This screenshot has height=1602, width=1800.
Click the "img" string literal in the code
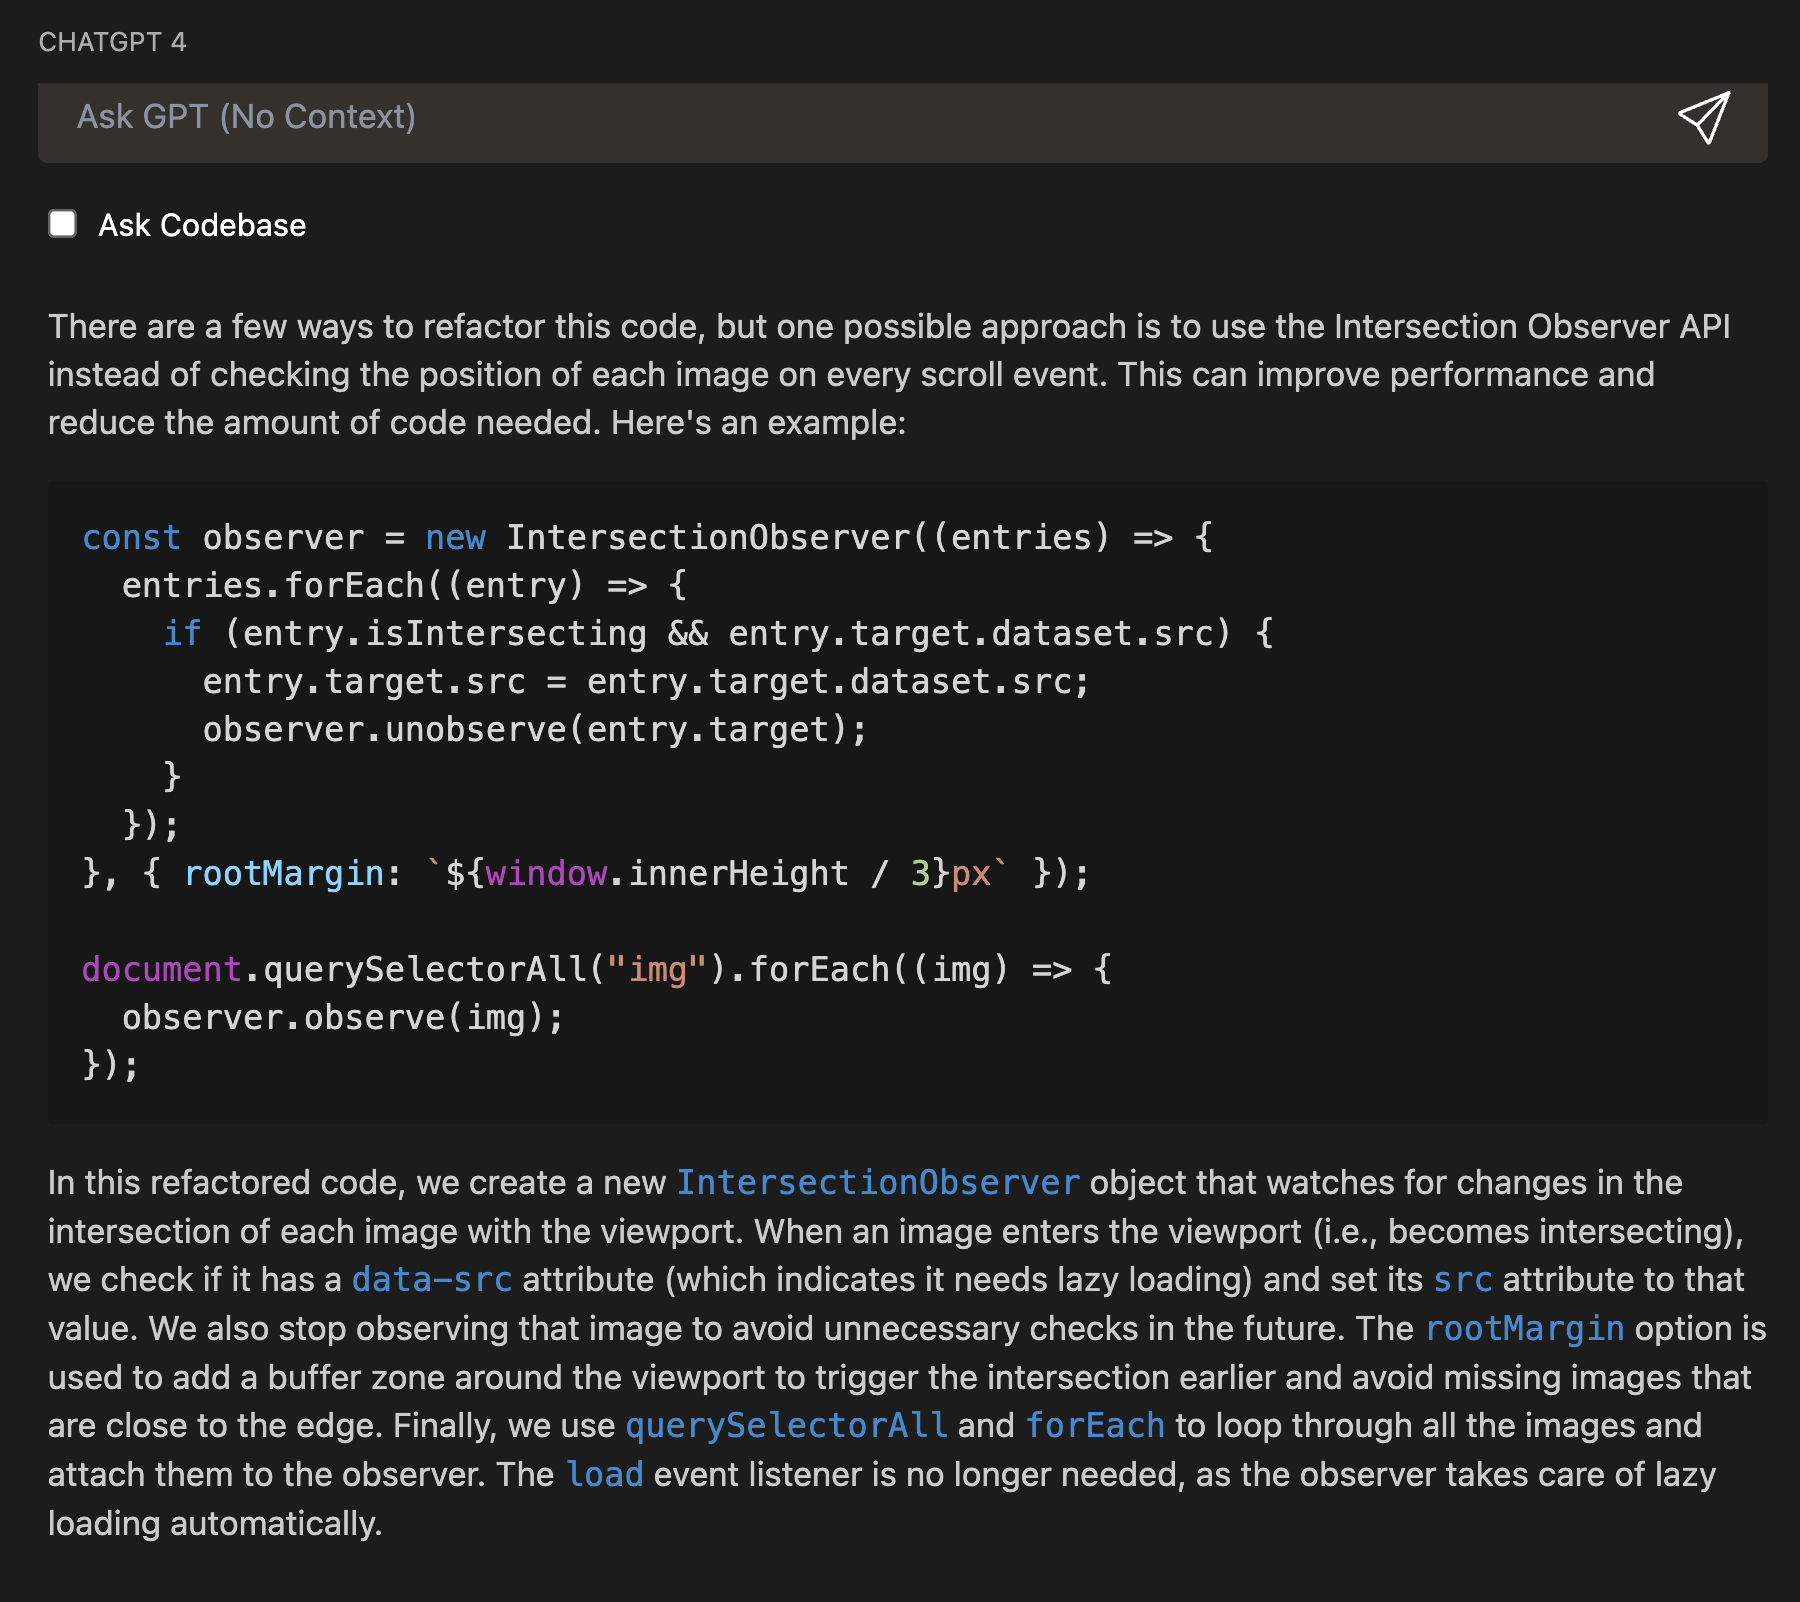(x=657, y=970)
